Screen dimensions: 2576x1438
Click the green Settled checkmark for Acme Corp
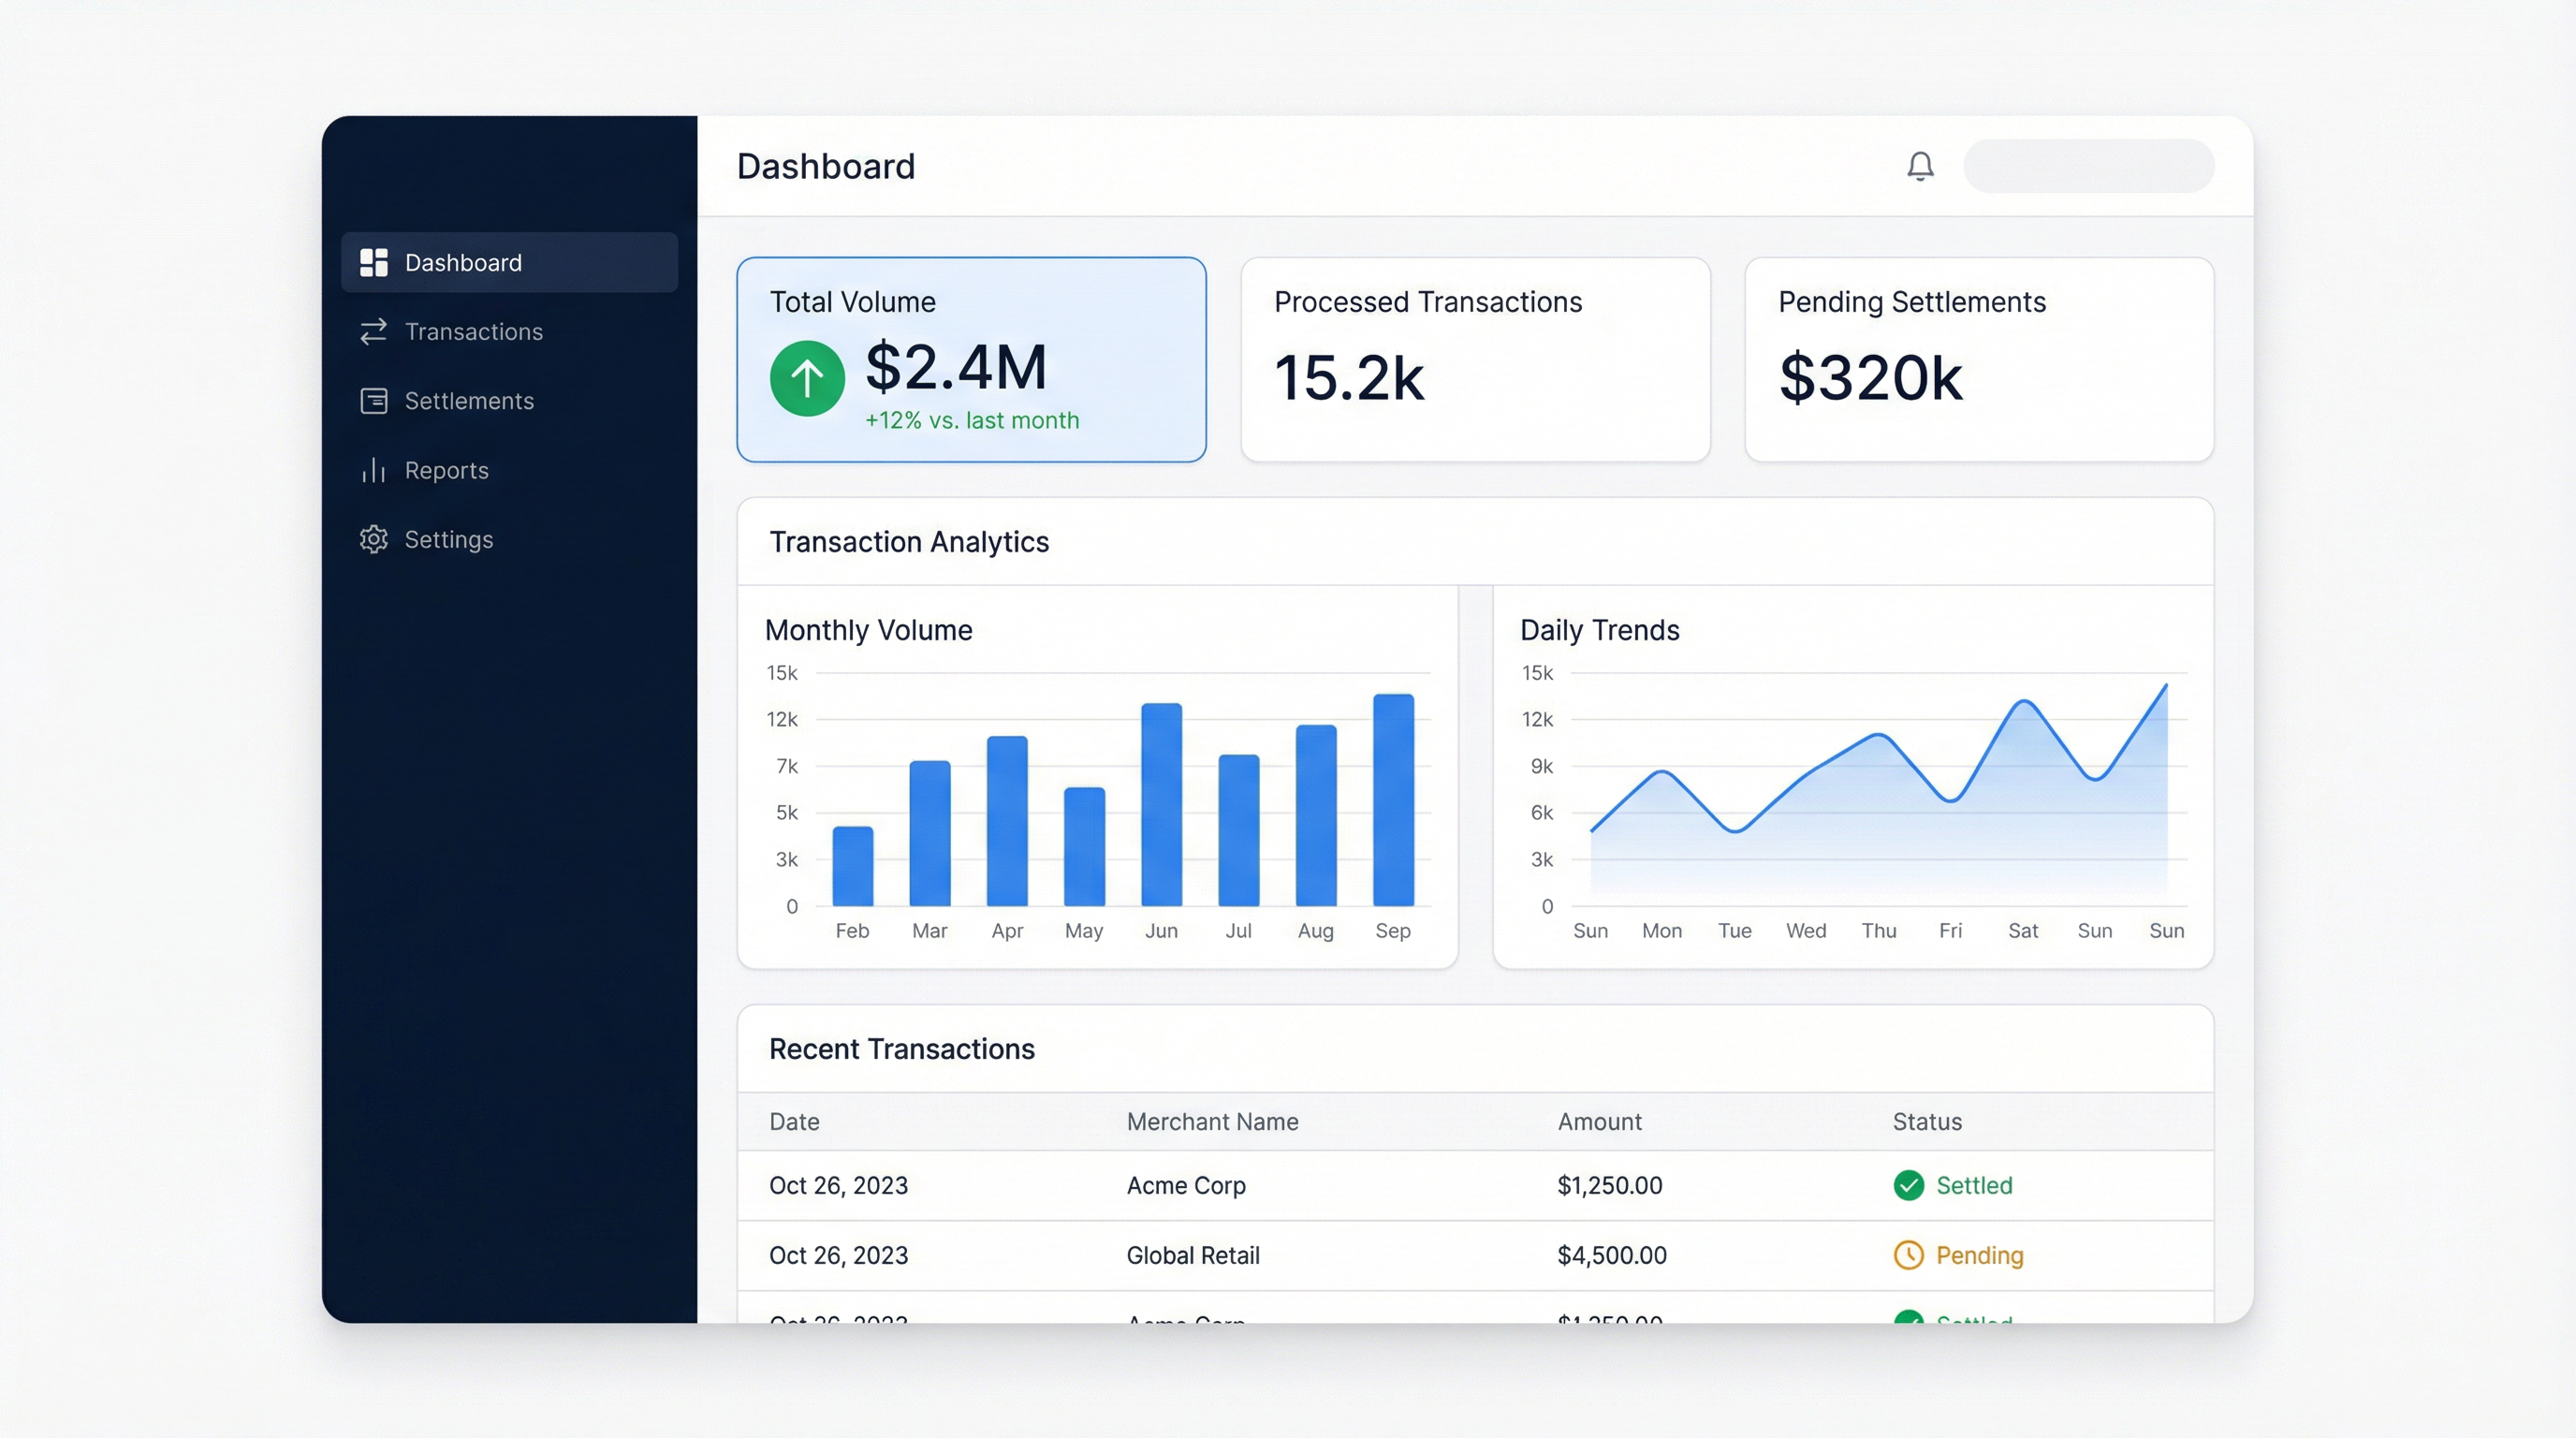(x=1909, y=1186)
